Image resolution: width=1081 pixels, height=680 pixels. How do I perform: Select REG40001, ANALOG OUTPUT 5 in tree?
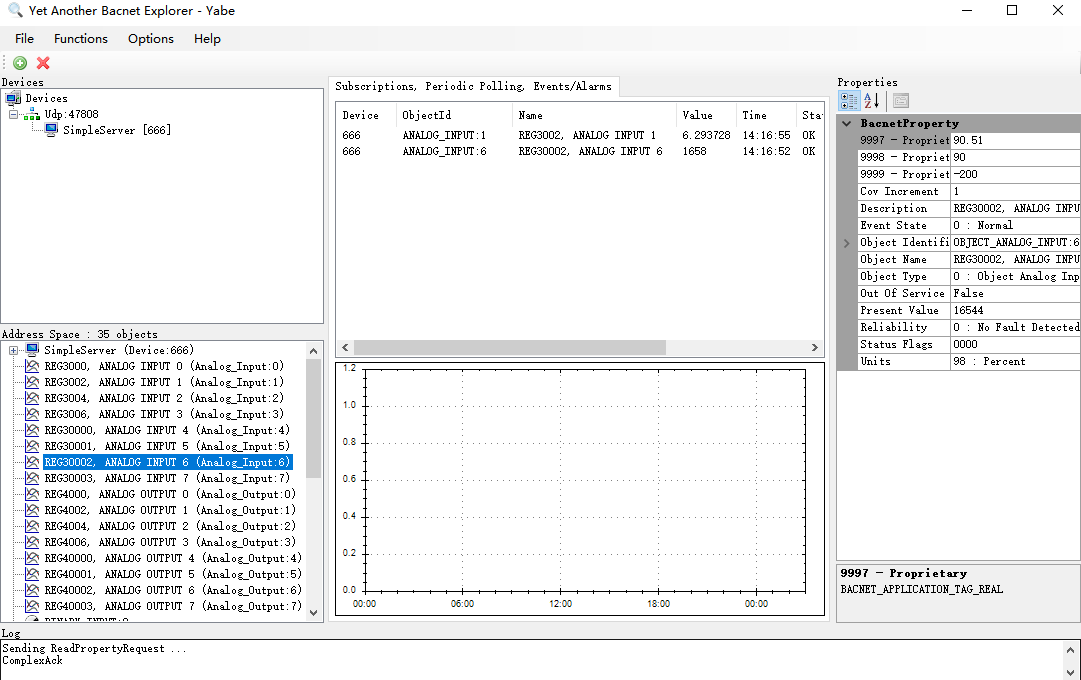tap(173, 574)
